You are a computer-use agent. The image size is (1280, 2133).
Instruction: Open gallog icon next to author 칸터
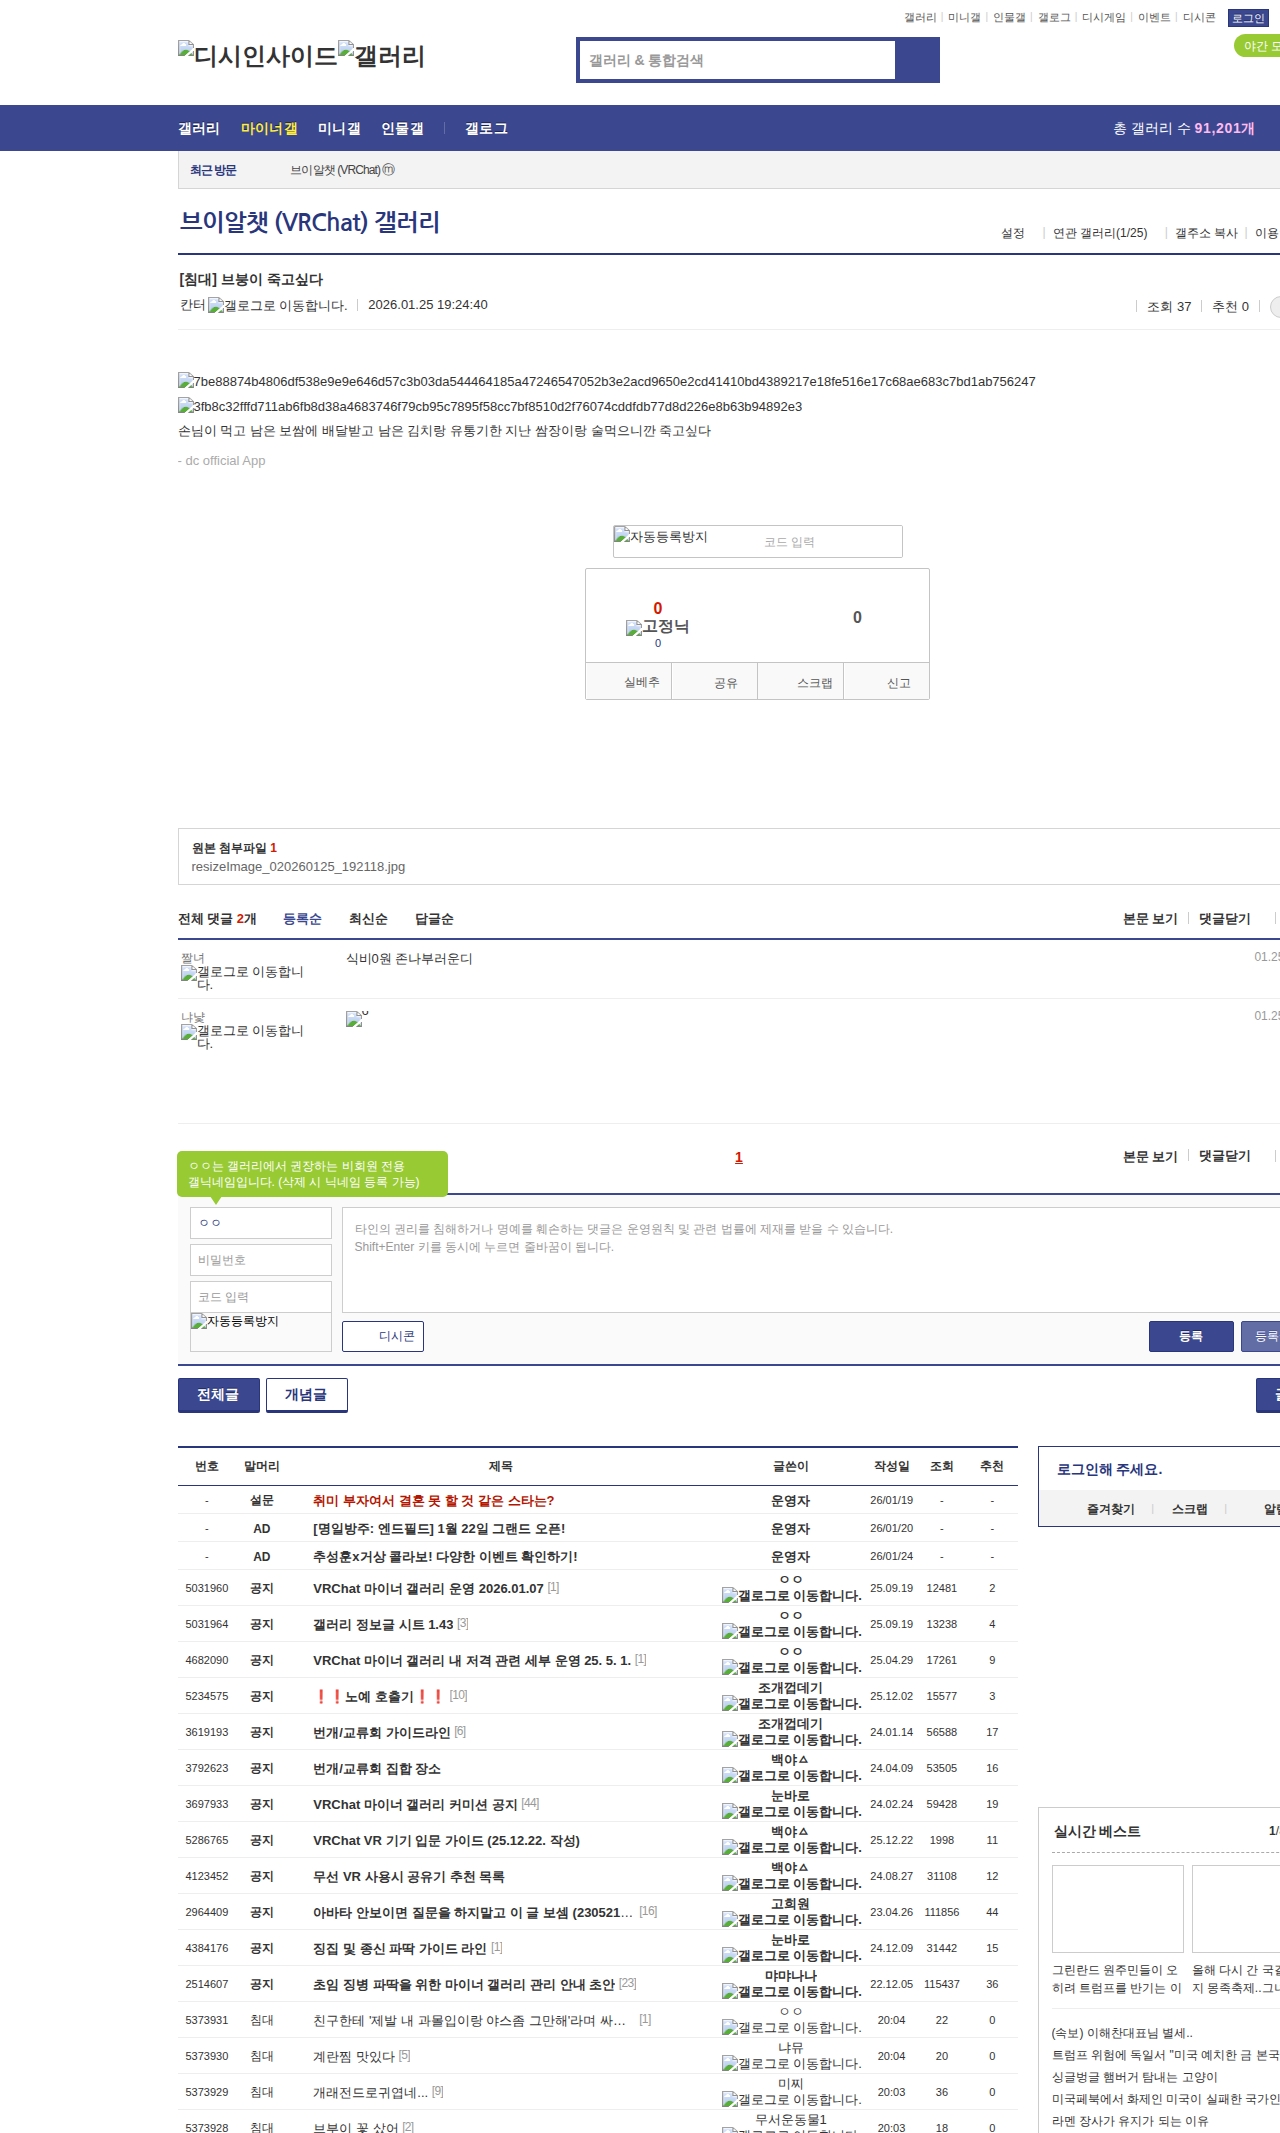coord(277,306)
